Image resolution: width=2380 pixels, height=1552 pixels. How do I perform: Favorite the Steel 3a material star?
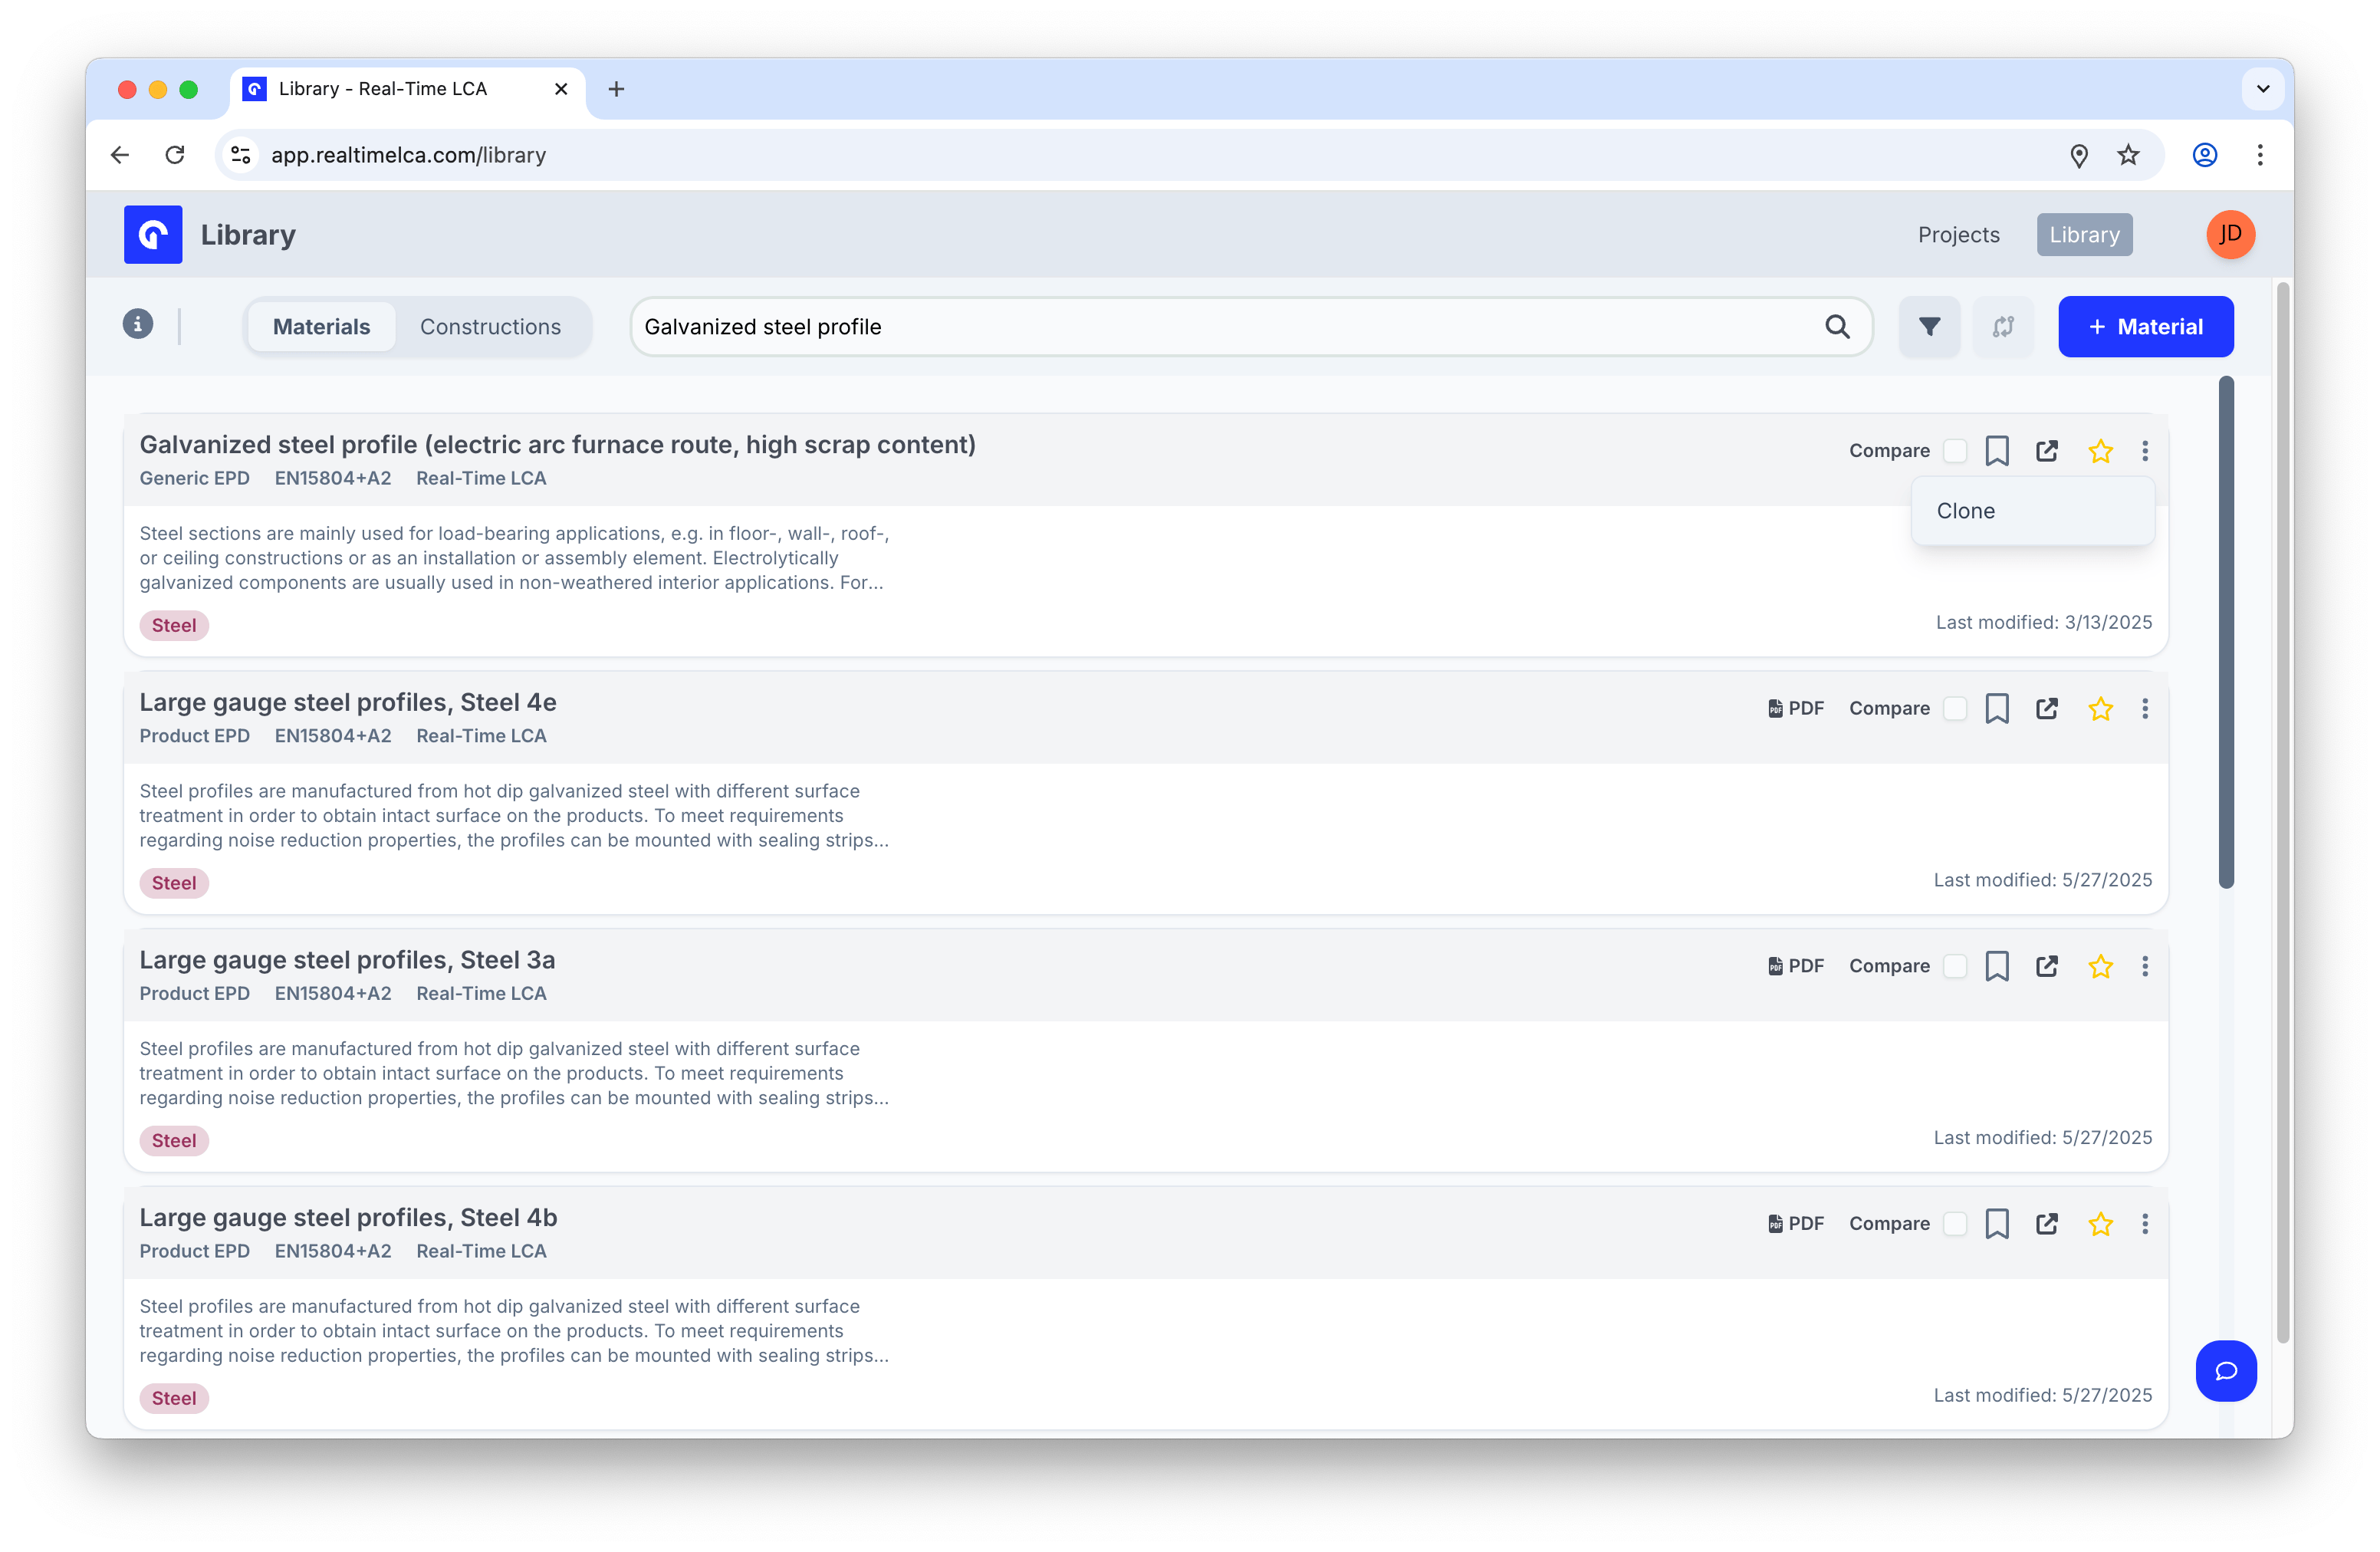tap(2100, 966)
